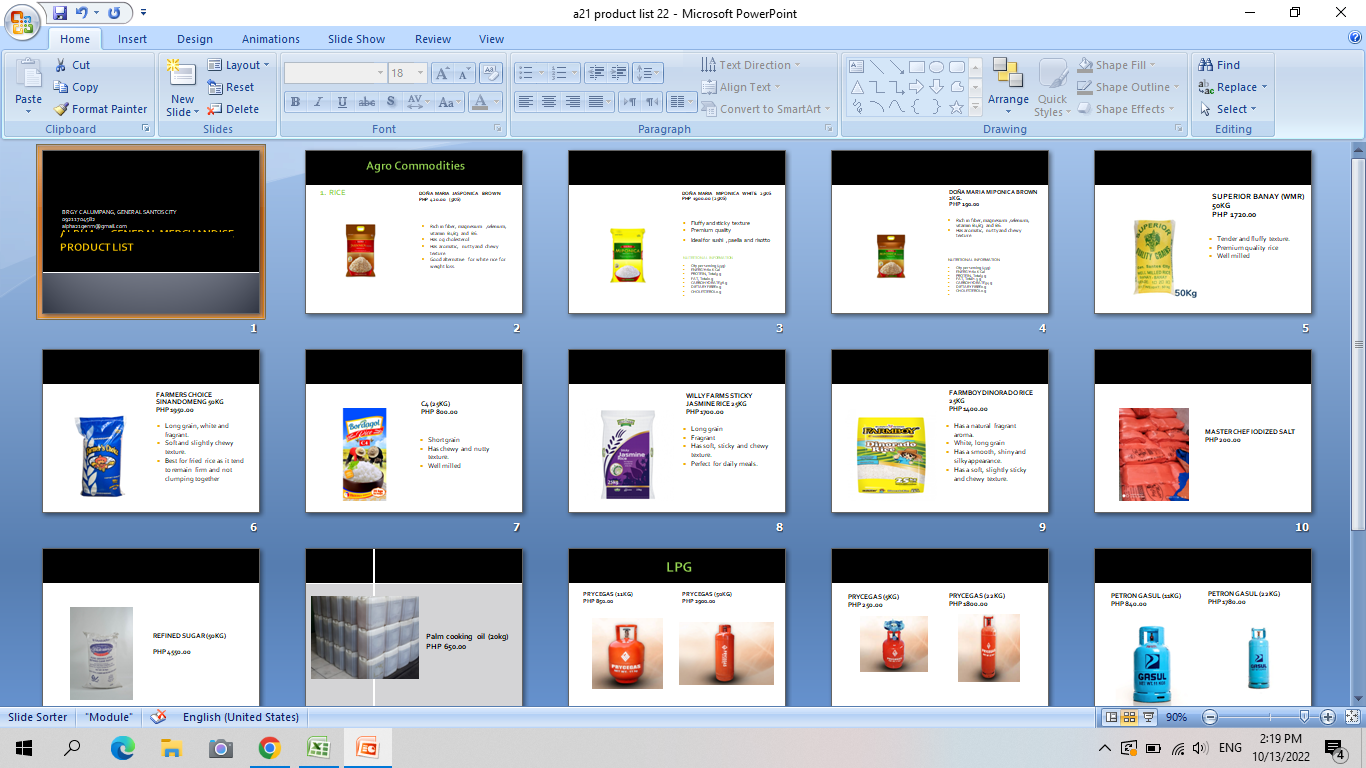Click Convert to SmartArt button

tap(767, 109)
